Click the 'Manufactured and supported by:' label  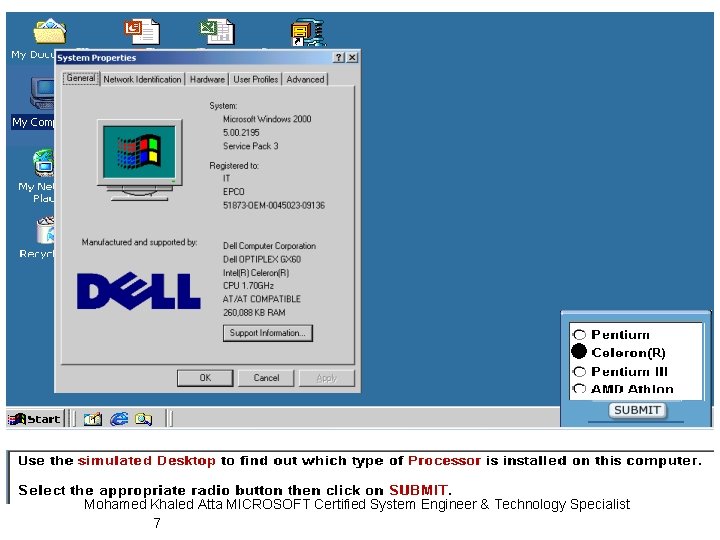pos(139,242)
